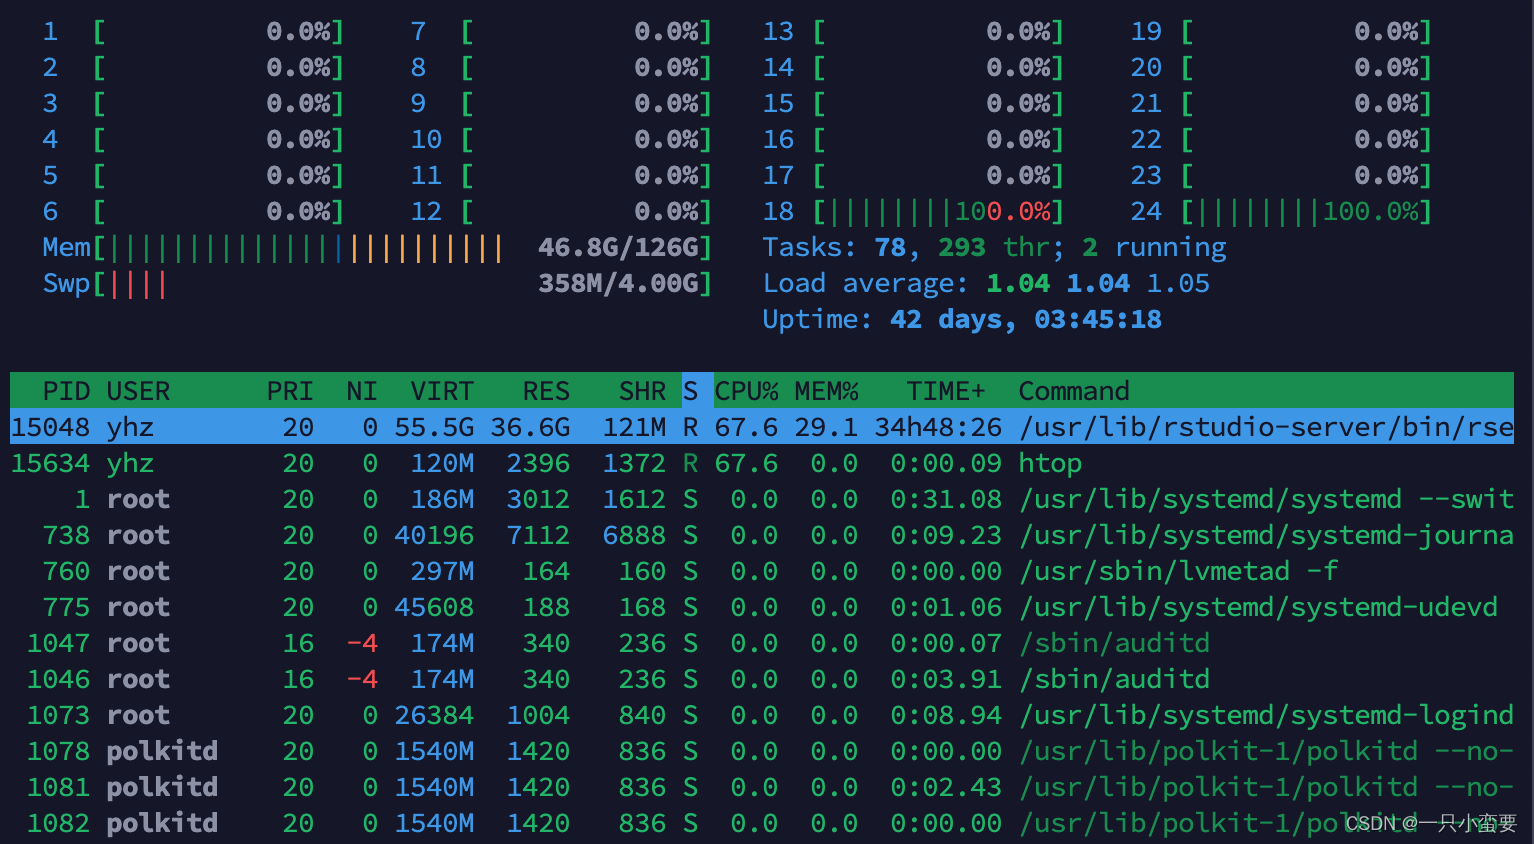The image size is (1534, 844).
Task: Click the CPU 10 meter
Action: tap(561, 139)
